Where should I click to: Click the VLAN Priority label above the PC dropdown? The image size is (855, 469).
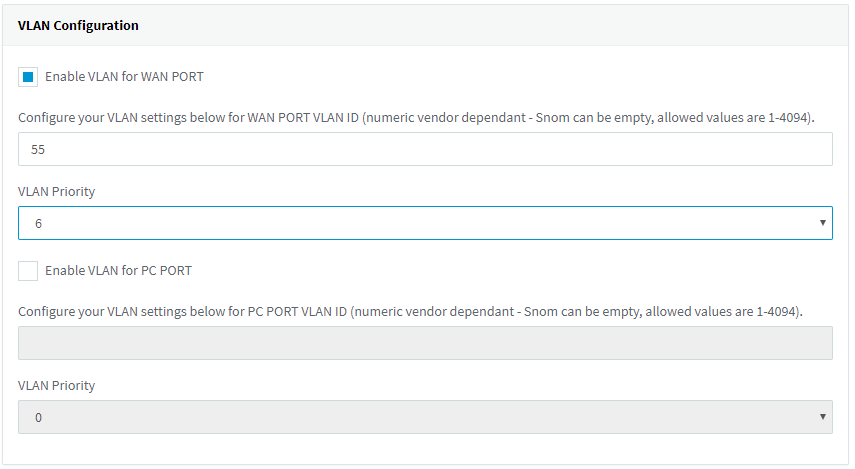(57, 385)
